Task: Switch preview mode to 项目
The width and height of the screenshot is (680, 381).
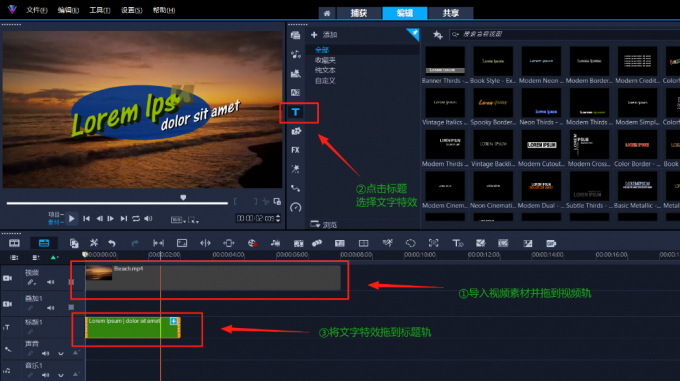Action: (x=56, y=215)
